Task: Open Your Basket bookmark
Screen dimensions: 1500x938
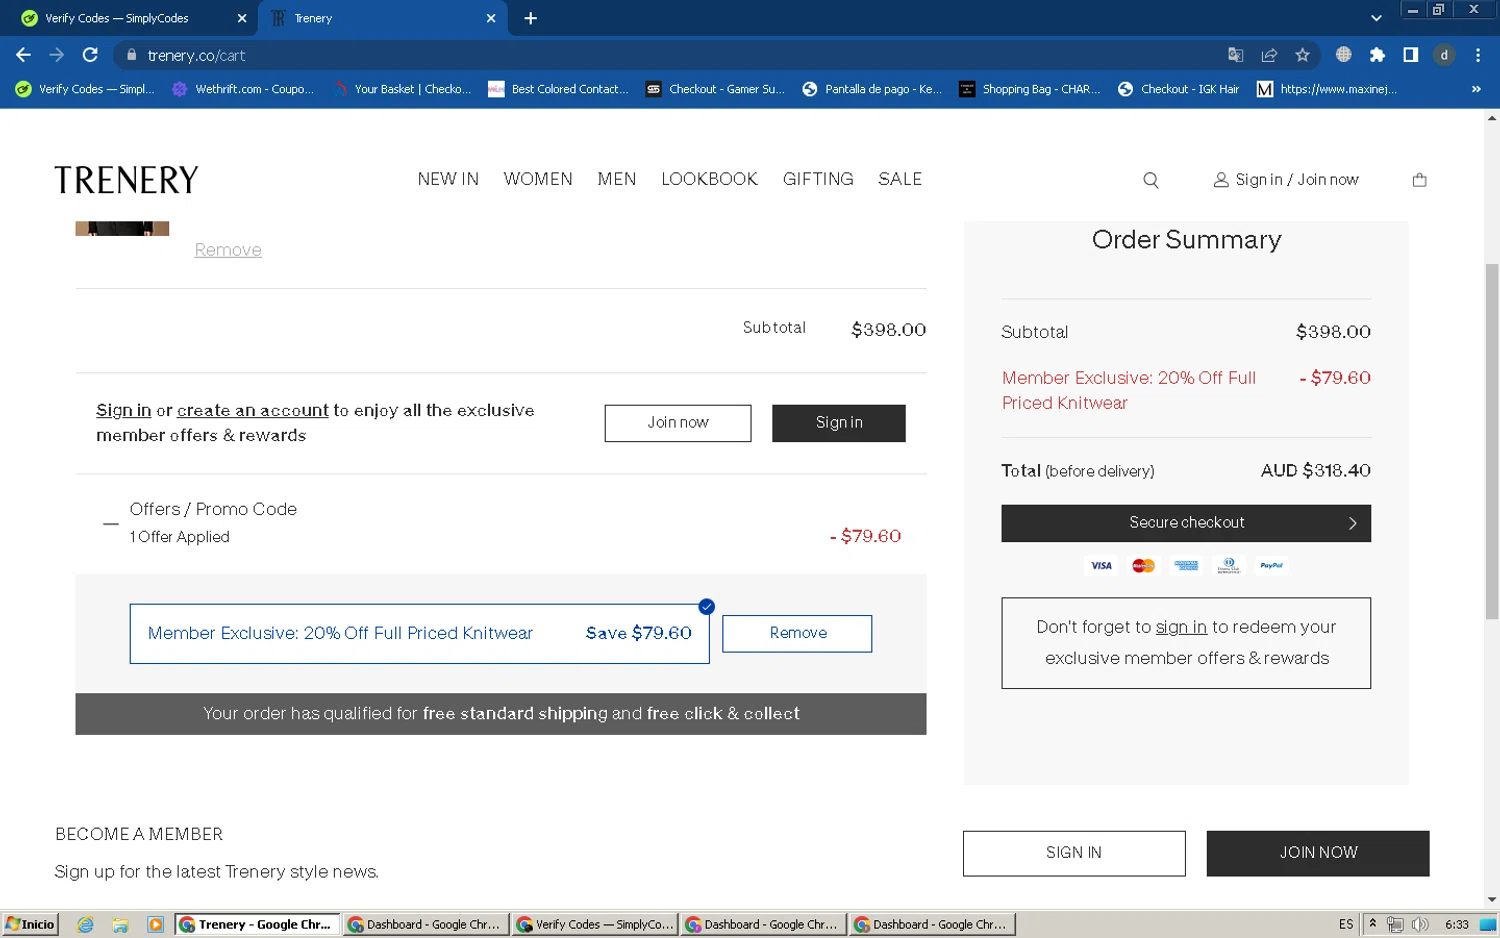Action: [401, 89]
